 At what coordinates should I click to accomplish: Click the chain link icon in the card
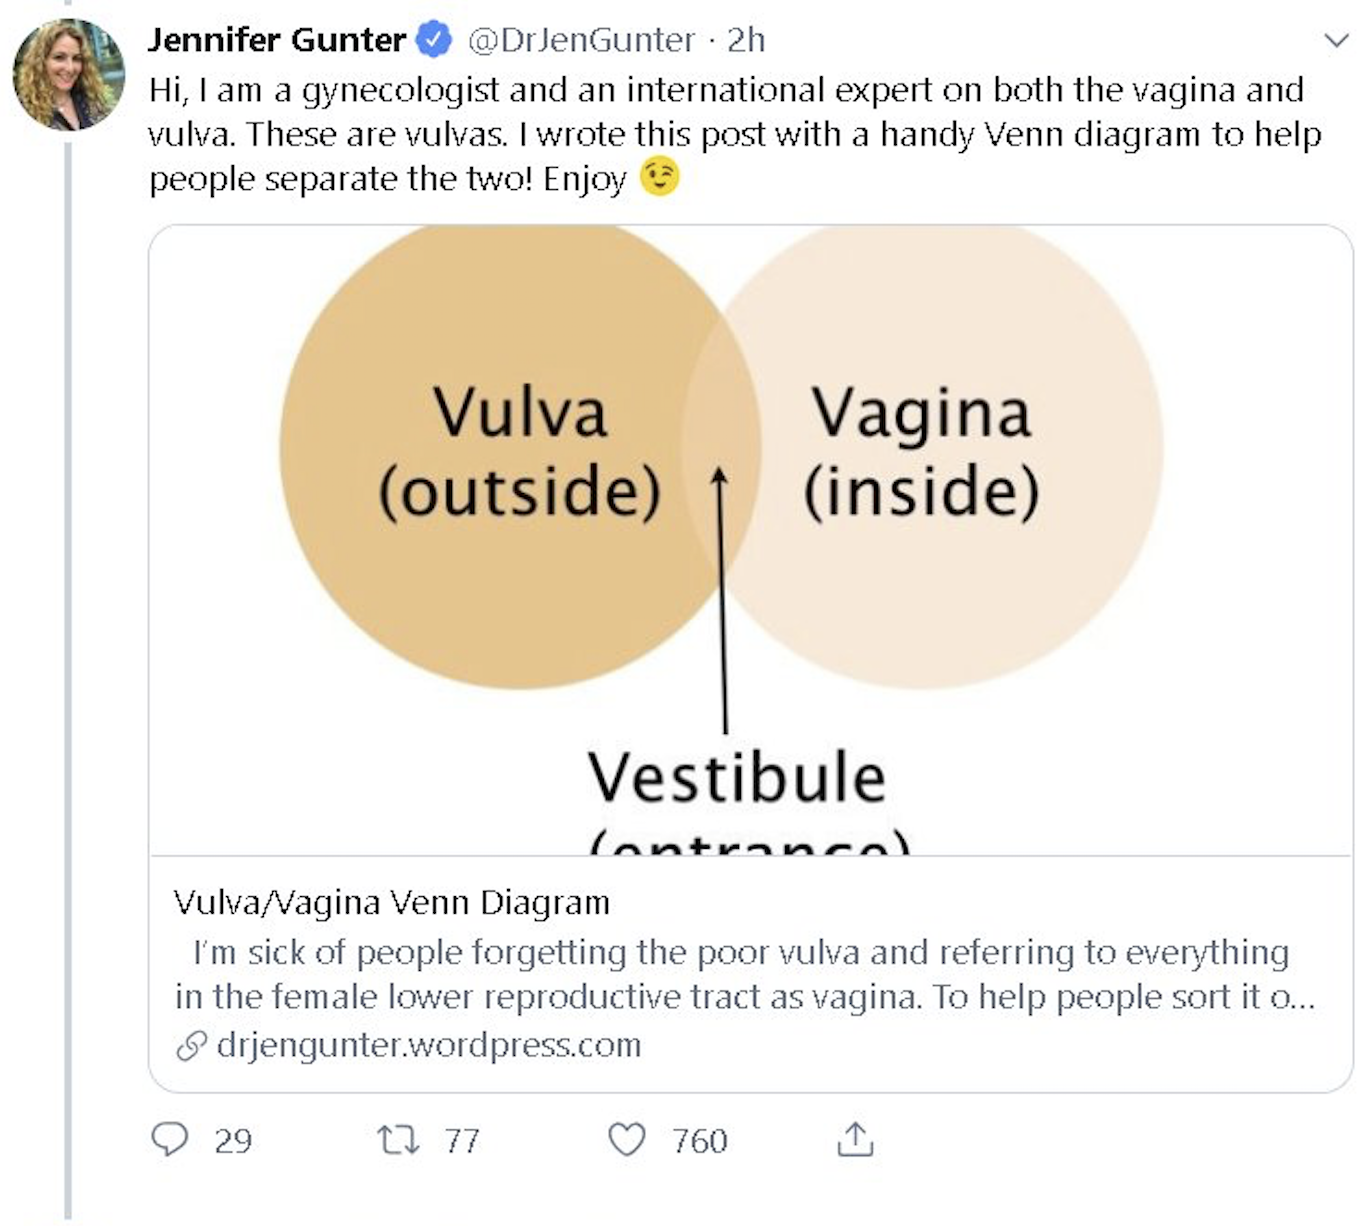click(x=191, y=1046)
